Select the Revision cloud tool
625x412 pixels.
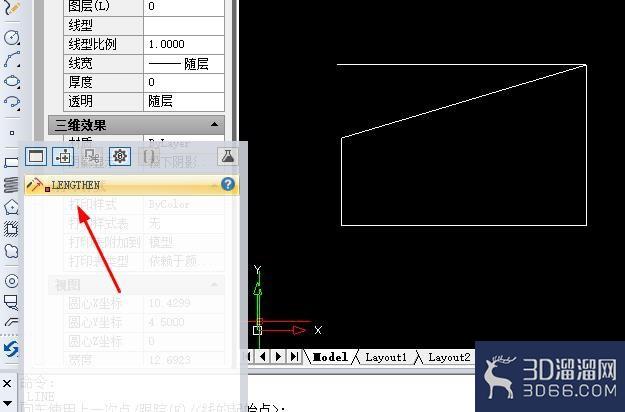pos(11,251)
